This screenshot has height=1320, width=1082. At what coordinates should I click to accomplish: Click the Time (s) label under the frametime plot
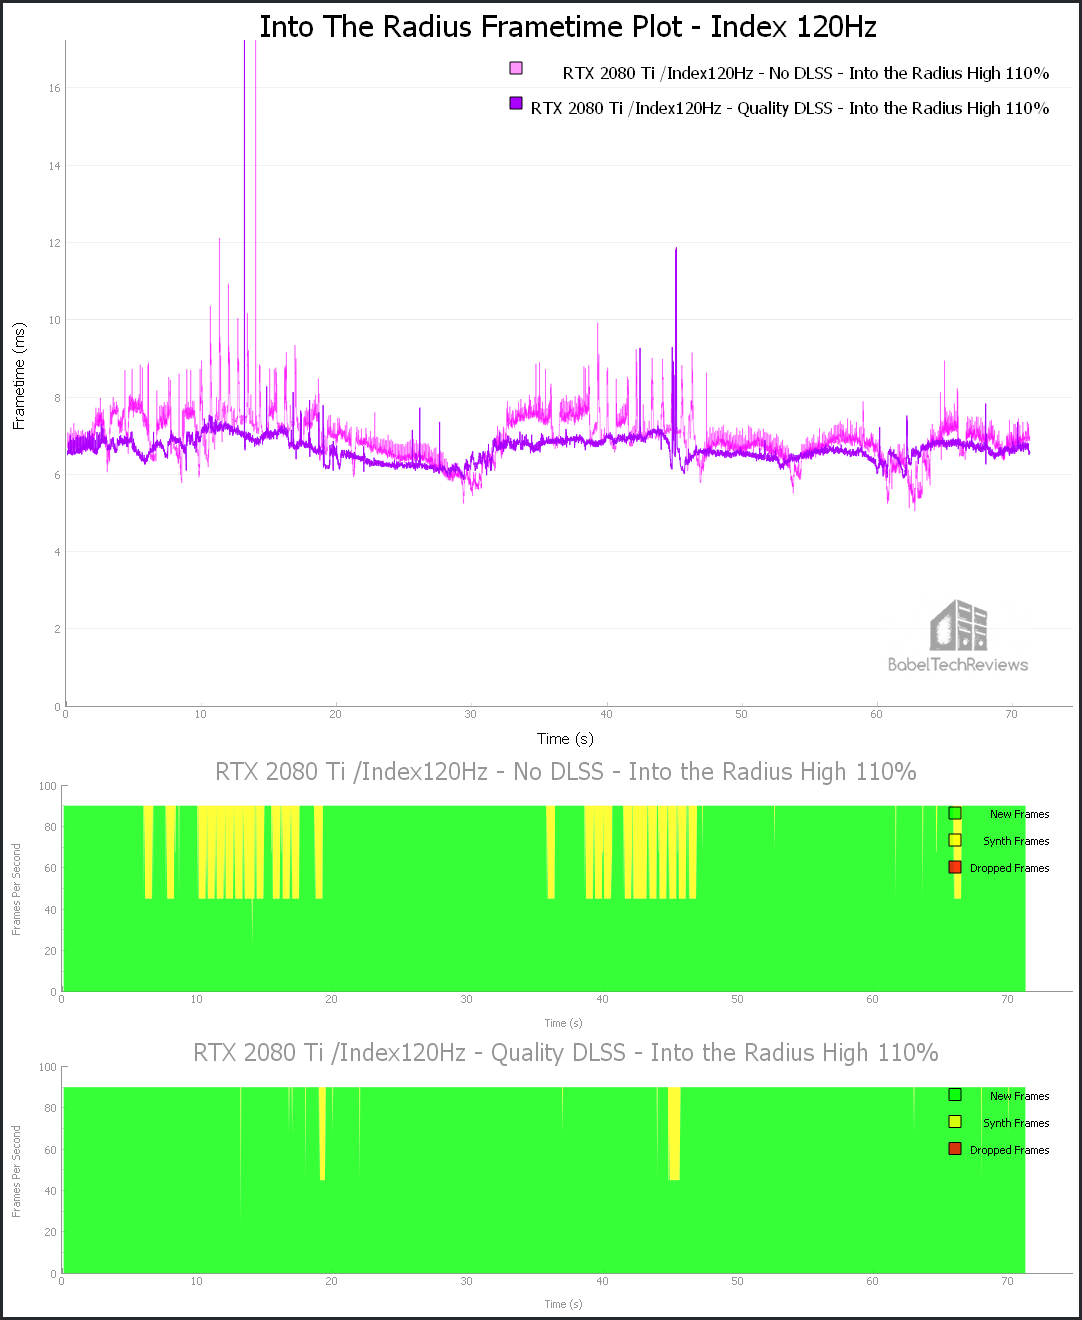(x=565, y=739)
